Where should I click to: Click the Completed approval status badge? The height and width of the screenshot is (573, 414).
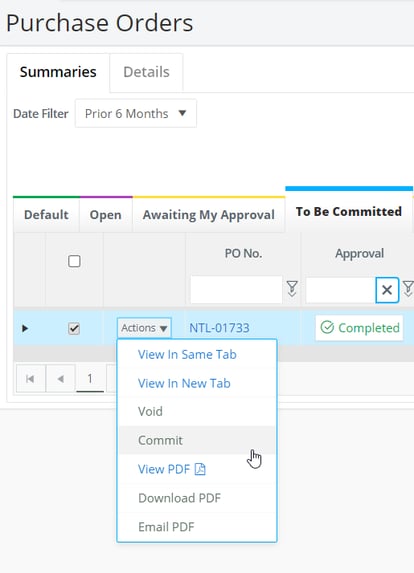pyautogui.click(x=360, y=328)
